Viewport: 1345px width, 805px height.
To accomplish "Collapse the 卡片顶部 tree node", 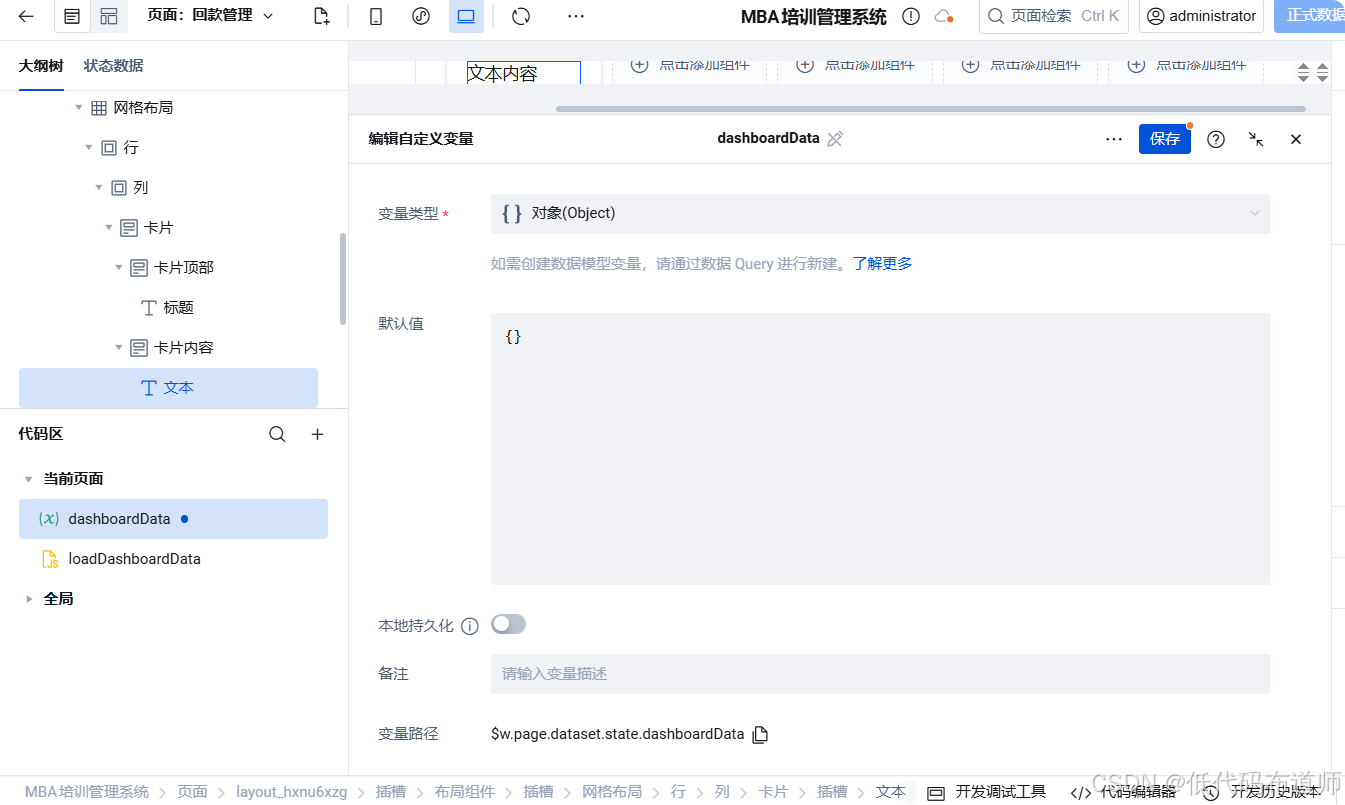I will click(119, 267).
